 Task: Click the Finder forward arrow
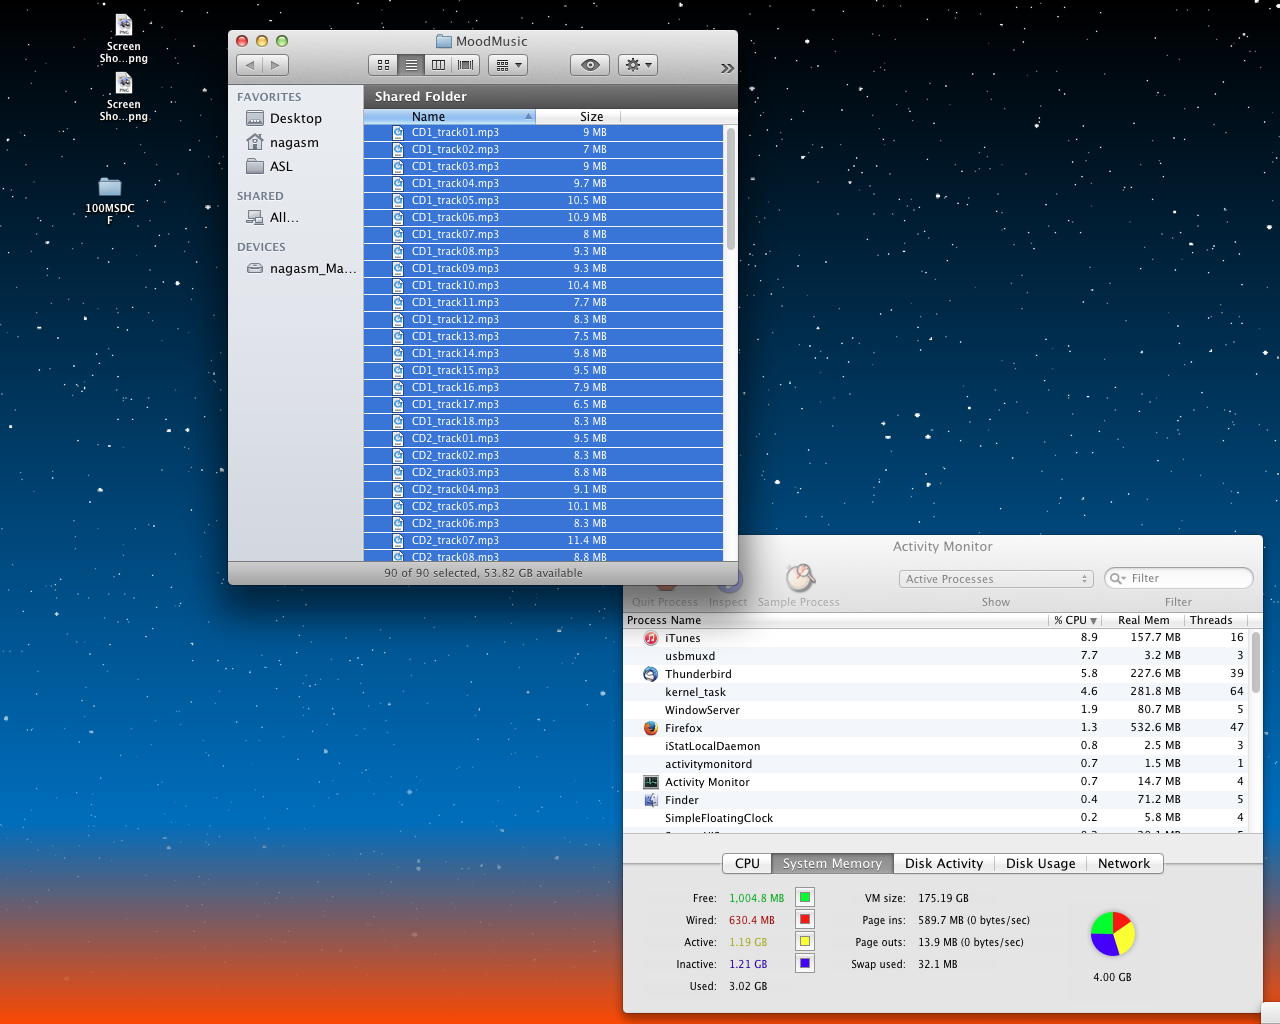(x=275, y=65)
